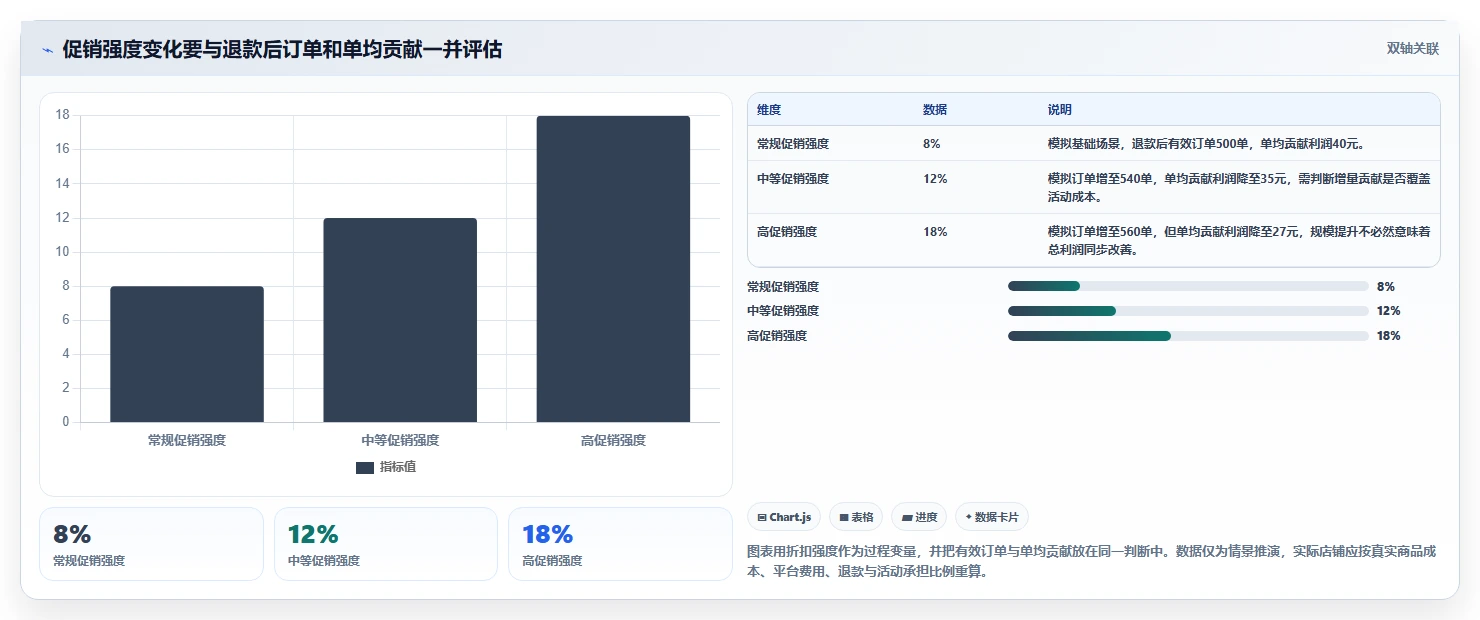Screen dimensions: 1480x620
Task: Click the 中等促销强度 bar in the chart
Action: (400, 320)
